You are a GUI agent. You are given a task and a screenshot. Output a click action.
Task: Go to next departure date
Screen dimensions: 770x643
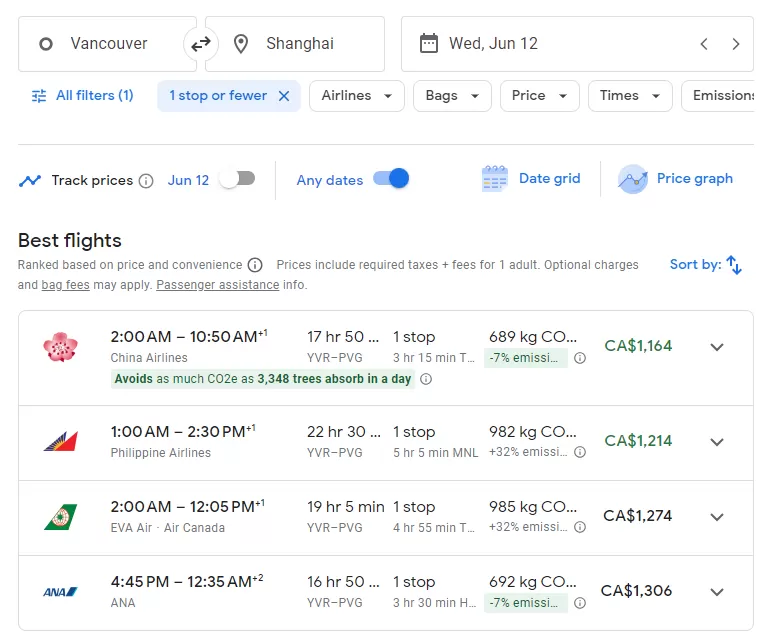click(735, 44)
